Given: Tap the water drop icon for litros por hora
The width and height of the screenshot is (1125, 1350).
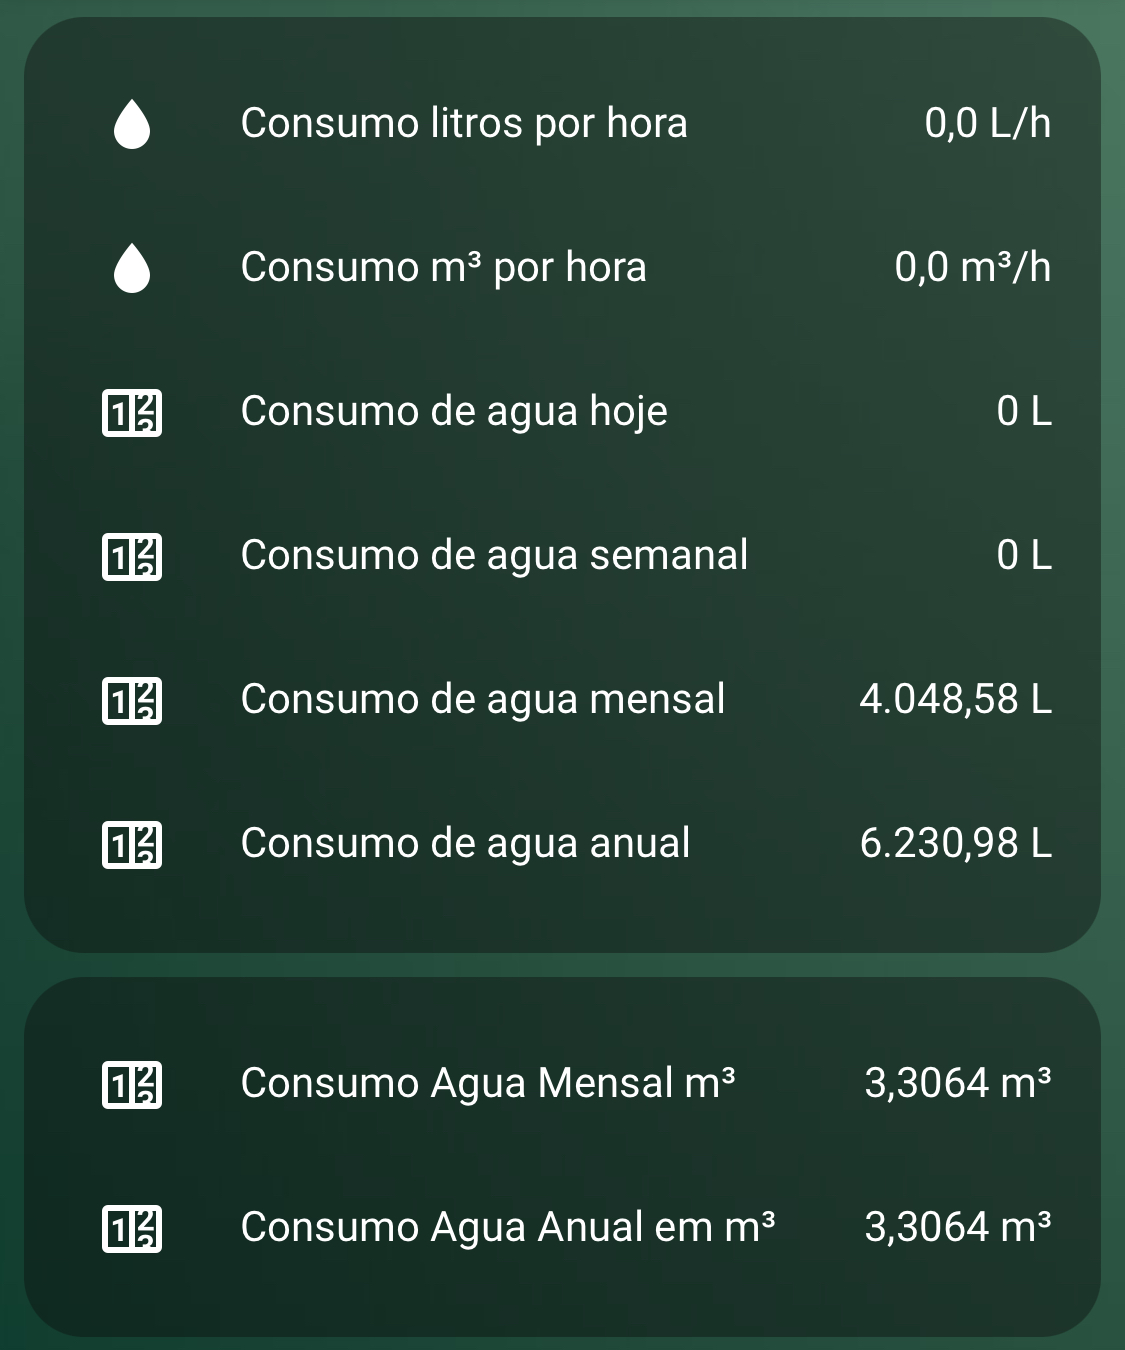Looking at the screenshot, I should (132, 125).
